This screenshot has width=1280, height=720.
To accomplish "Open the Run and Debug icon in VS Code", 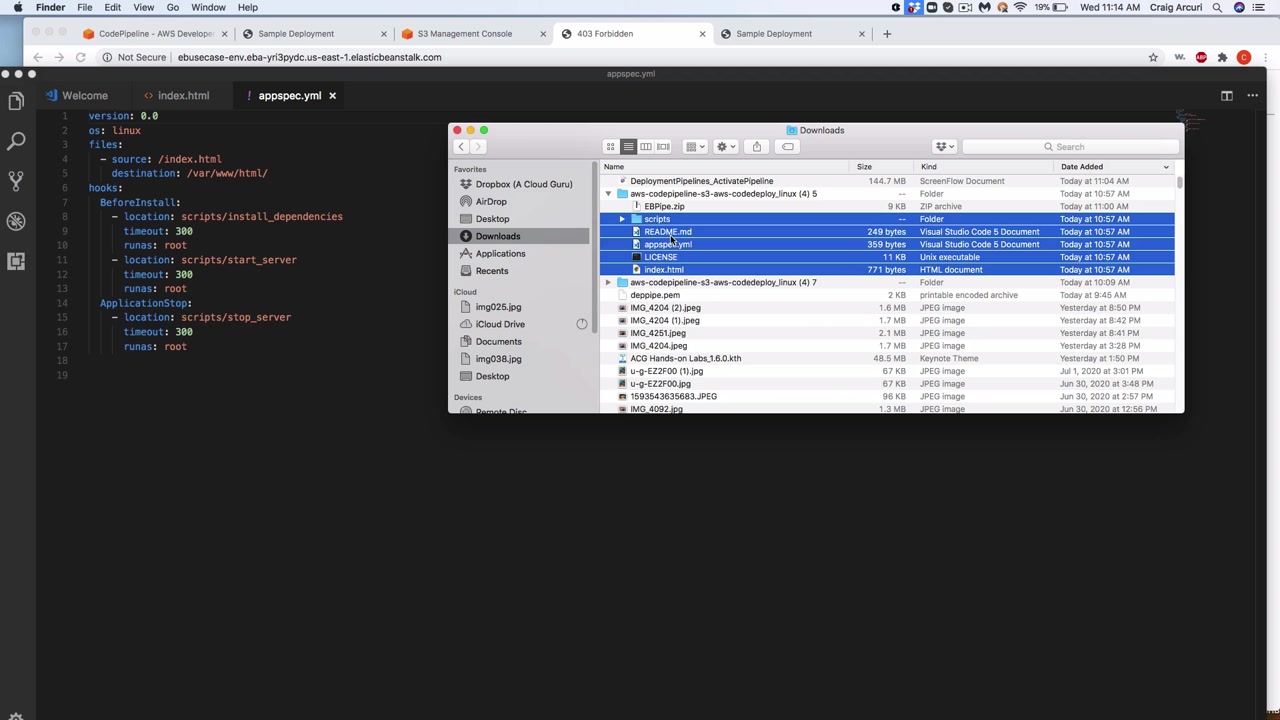I will pos(16,221).
